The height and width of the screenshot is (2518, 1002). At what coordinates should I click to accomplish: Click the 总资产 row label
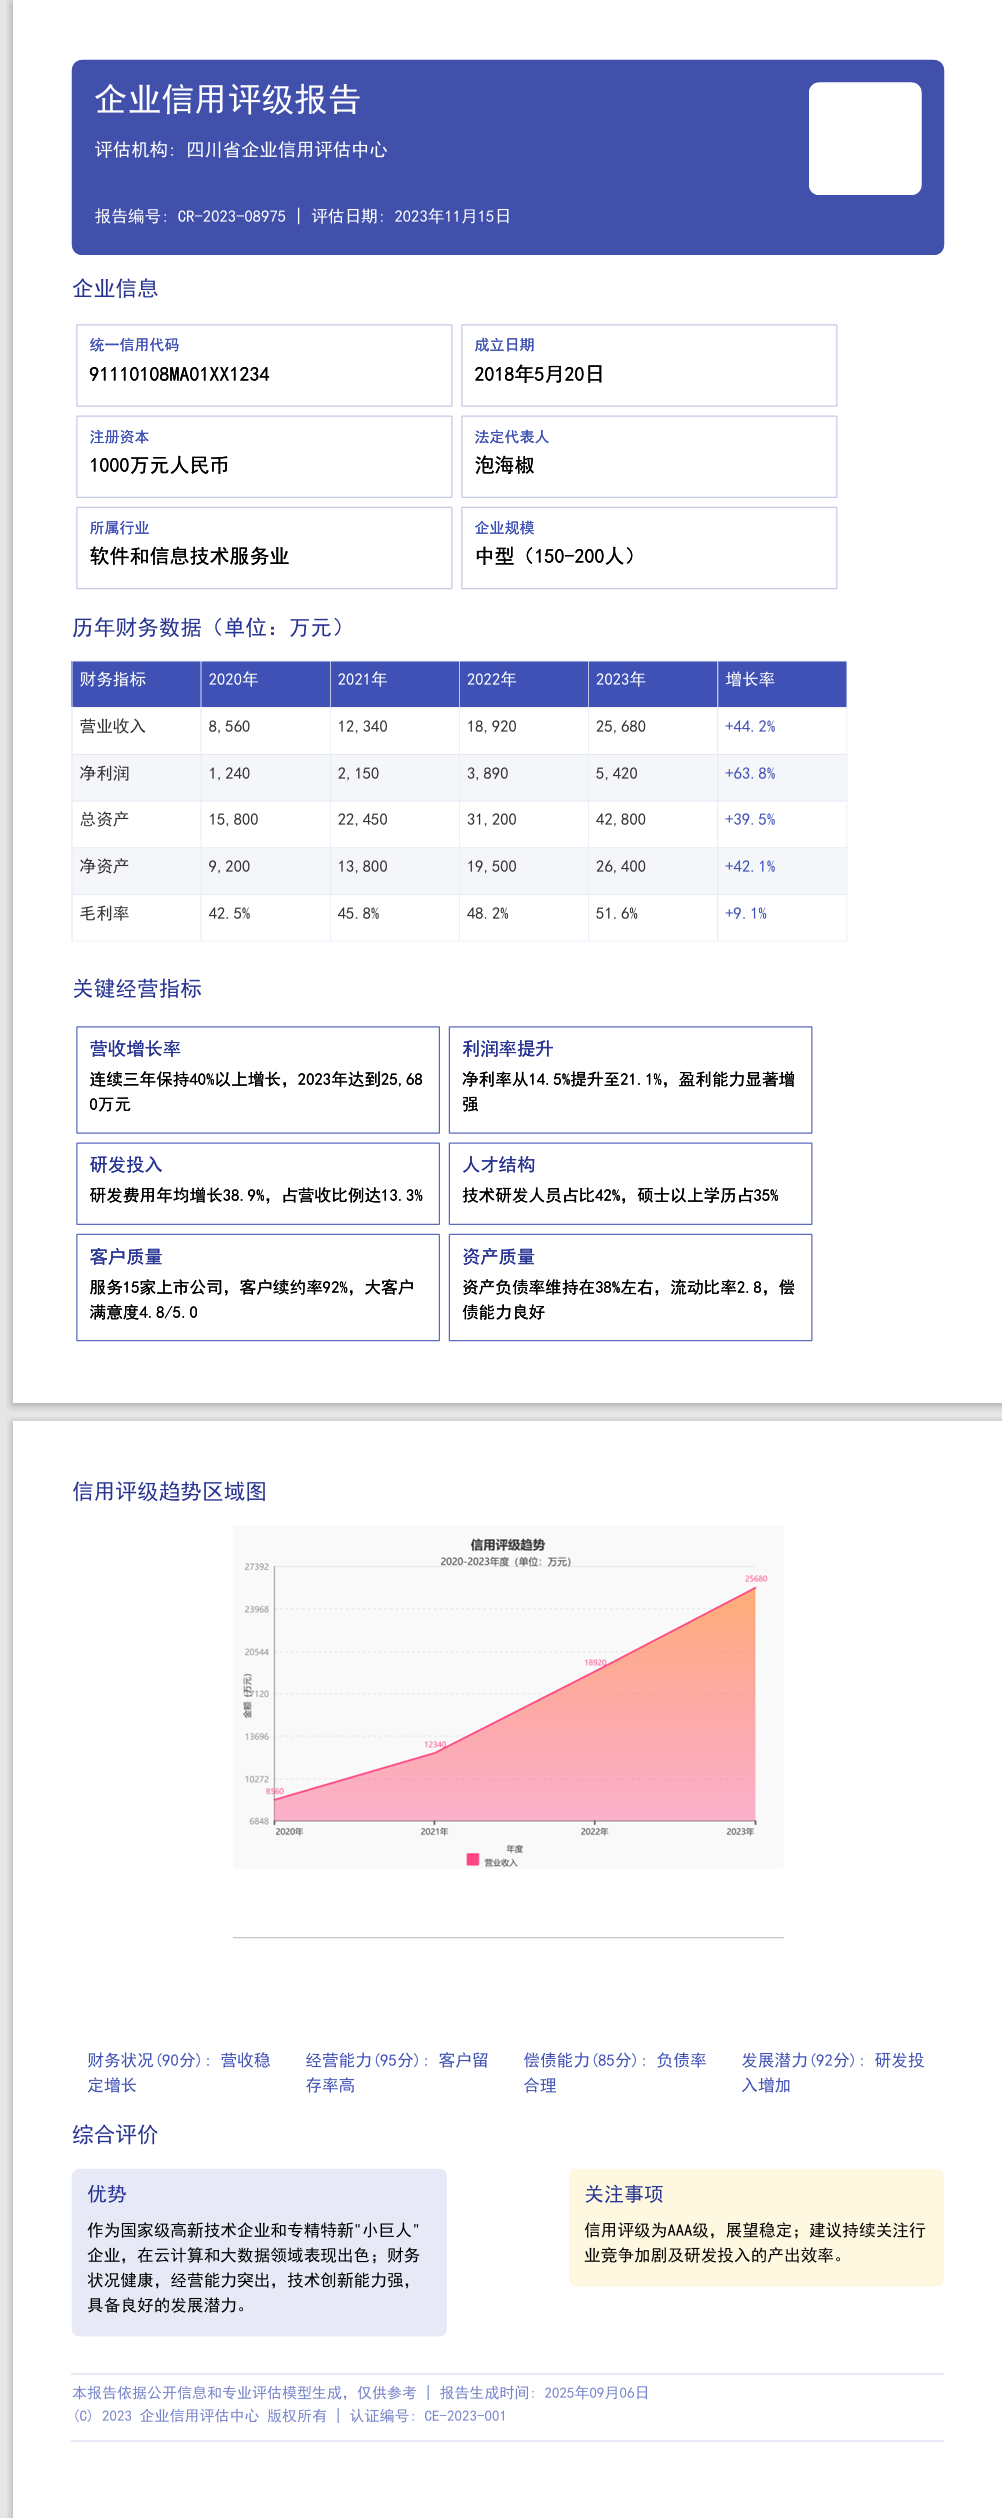[104, 820]
